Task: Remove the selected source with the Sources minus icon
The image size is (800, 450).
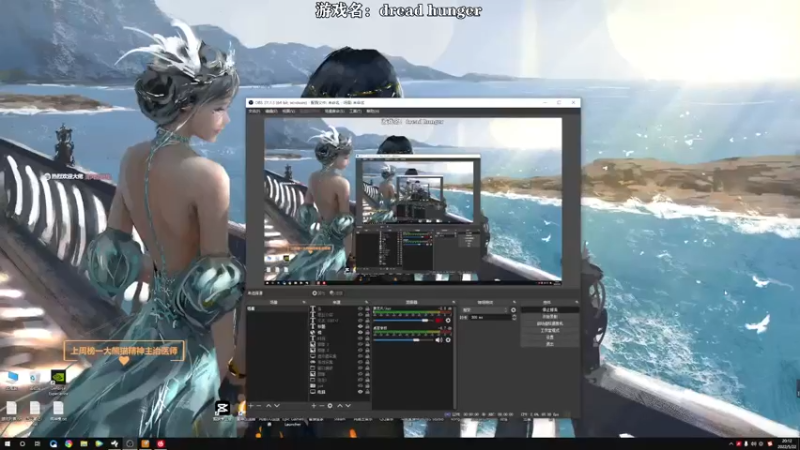Action: pos(322,406)
